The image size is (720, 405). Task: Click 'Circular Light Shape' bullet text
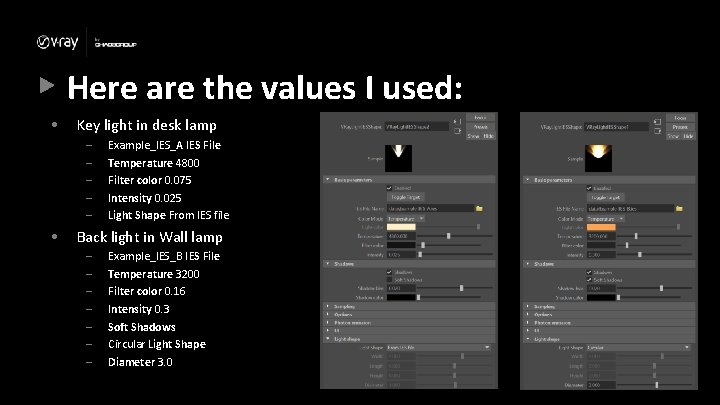[x=157, y=344]
